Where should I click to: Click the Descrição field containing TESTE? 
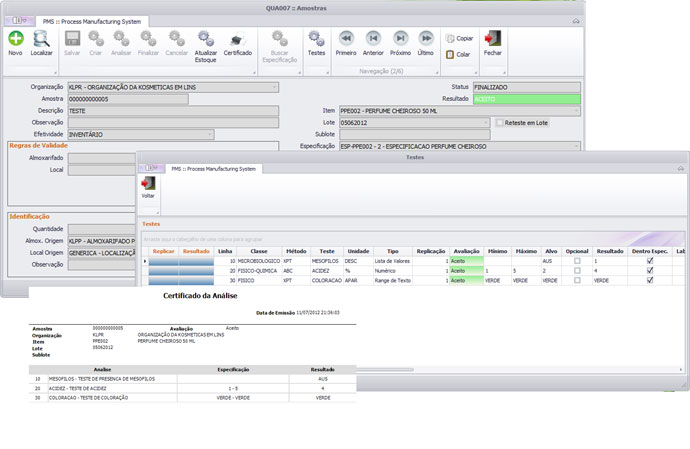pos(173,111)
